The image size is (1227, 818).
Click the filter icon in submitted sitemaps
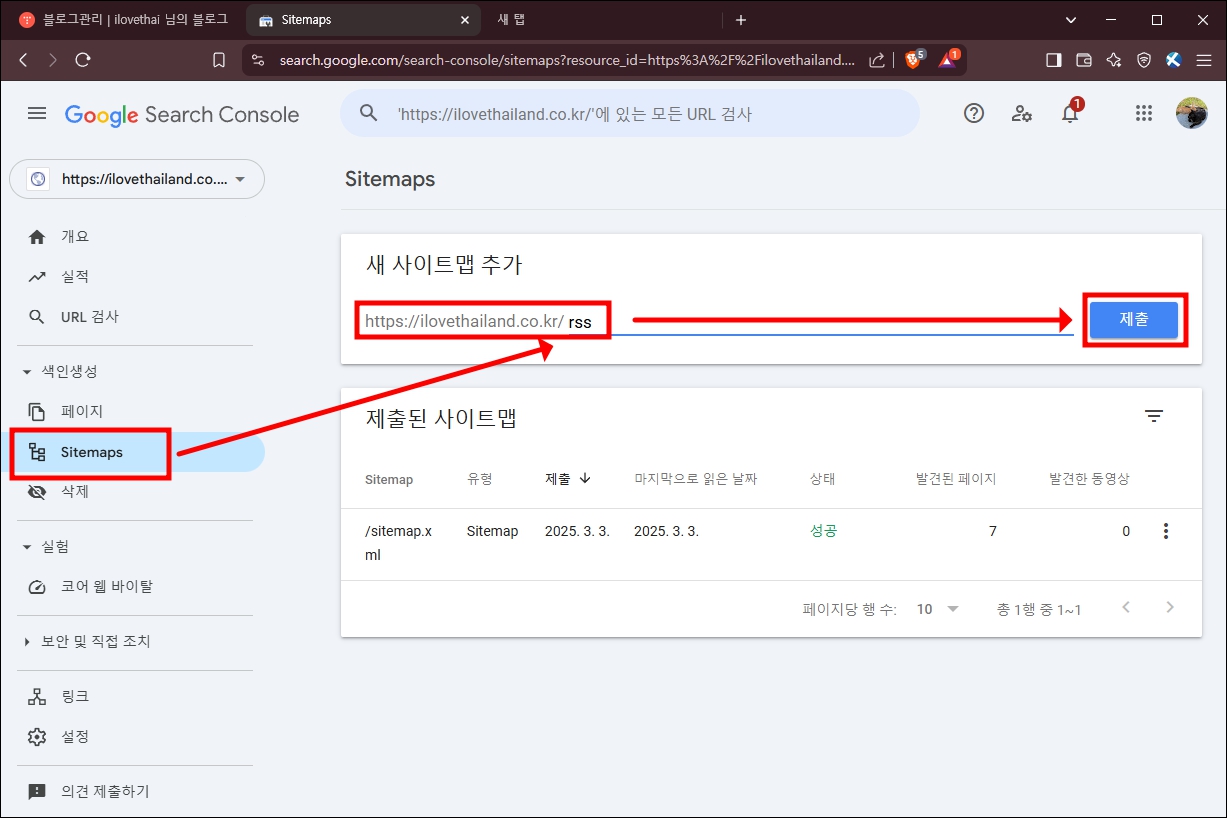[1154, 417]
